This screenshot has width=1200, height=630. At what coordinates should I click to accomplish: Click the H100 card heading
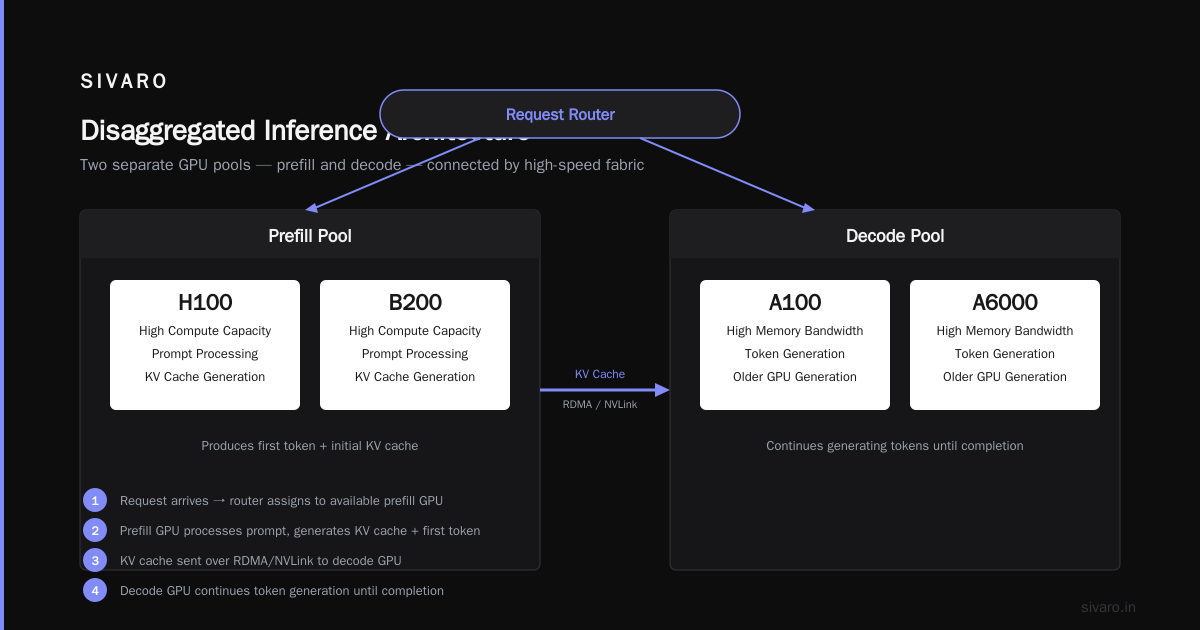point(205,302)
